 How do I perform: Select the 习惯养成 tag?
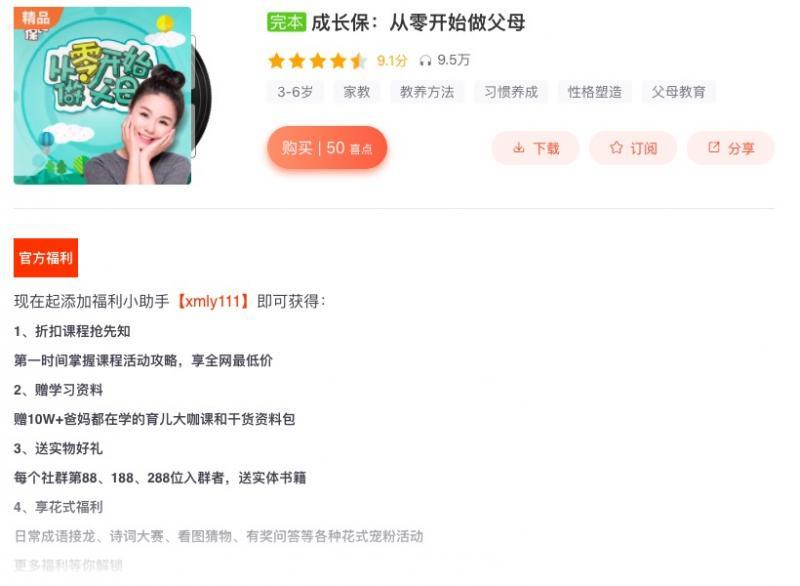tap(511, 92)
